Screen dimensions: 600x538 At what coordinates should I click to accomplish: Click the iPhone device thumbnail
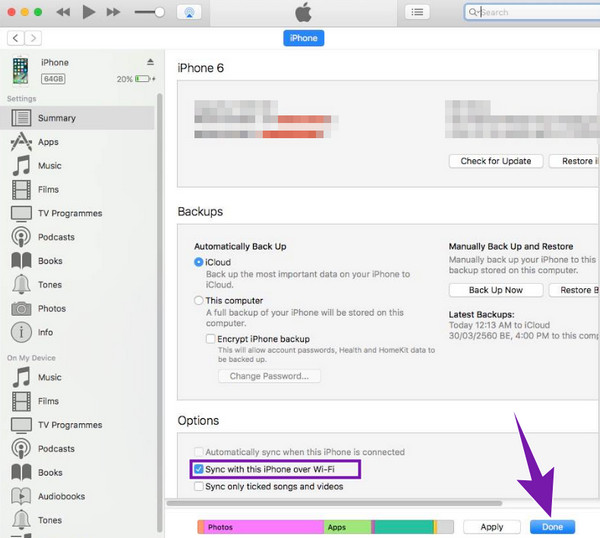click(x=20, y=71)
